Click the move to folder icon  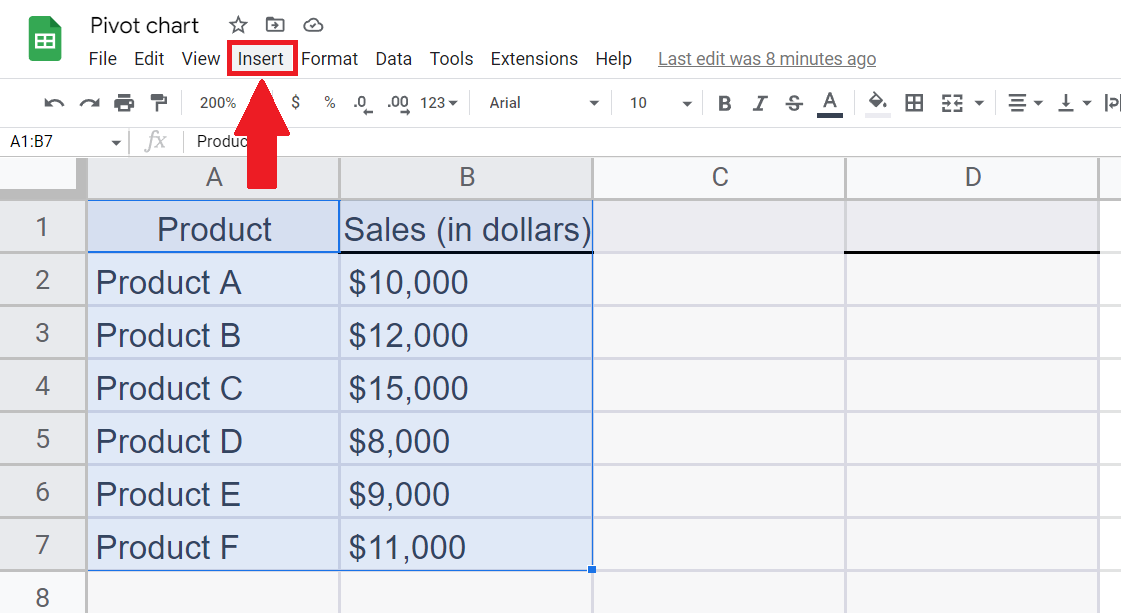275,25
